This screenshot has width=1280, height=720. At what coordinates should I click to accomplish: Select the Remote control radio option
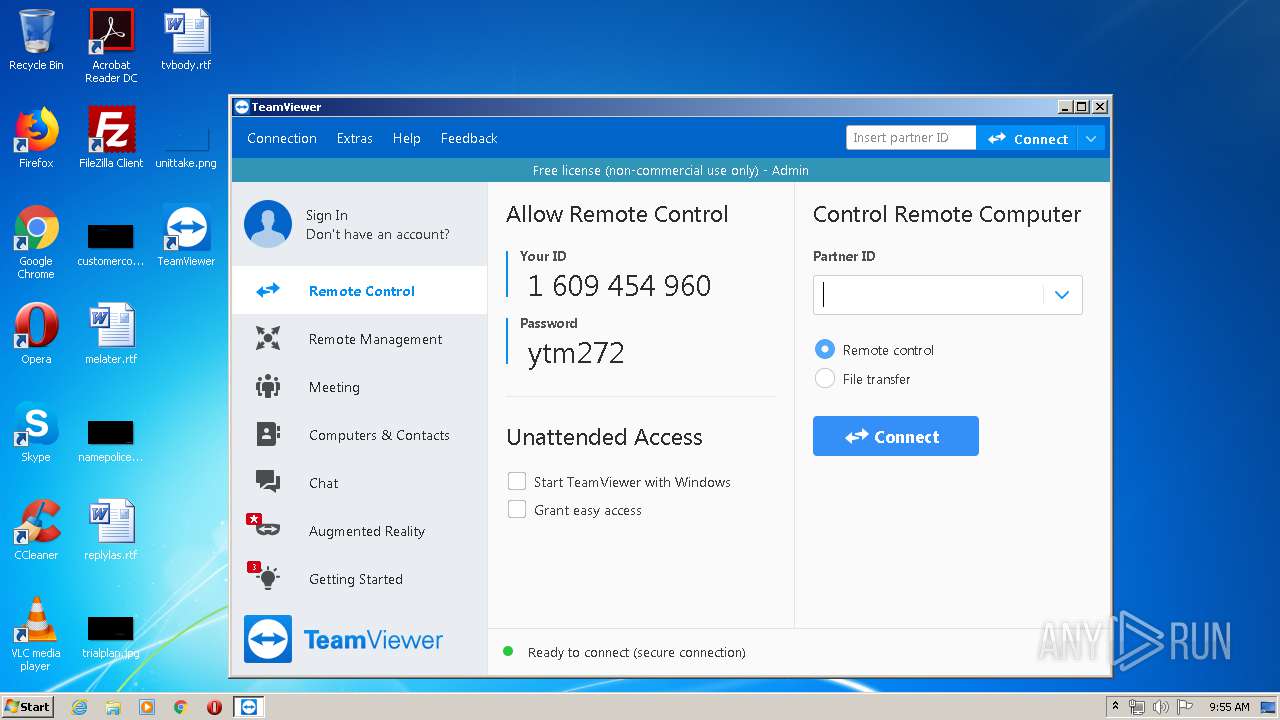click(x=825, y=350)
